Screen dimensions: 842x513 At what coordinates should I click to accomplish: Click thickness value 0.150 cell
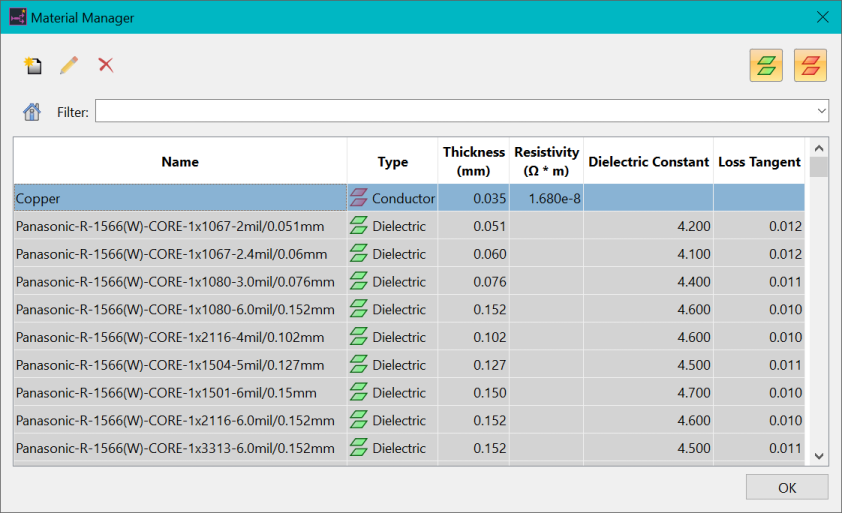tap(474, 393)
